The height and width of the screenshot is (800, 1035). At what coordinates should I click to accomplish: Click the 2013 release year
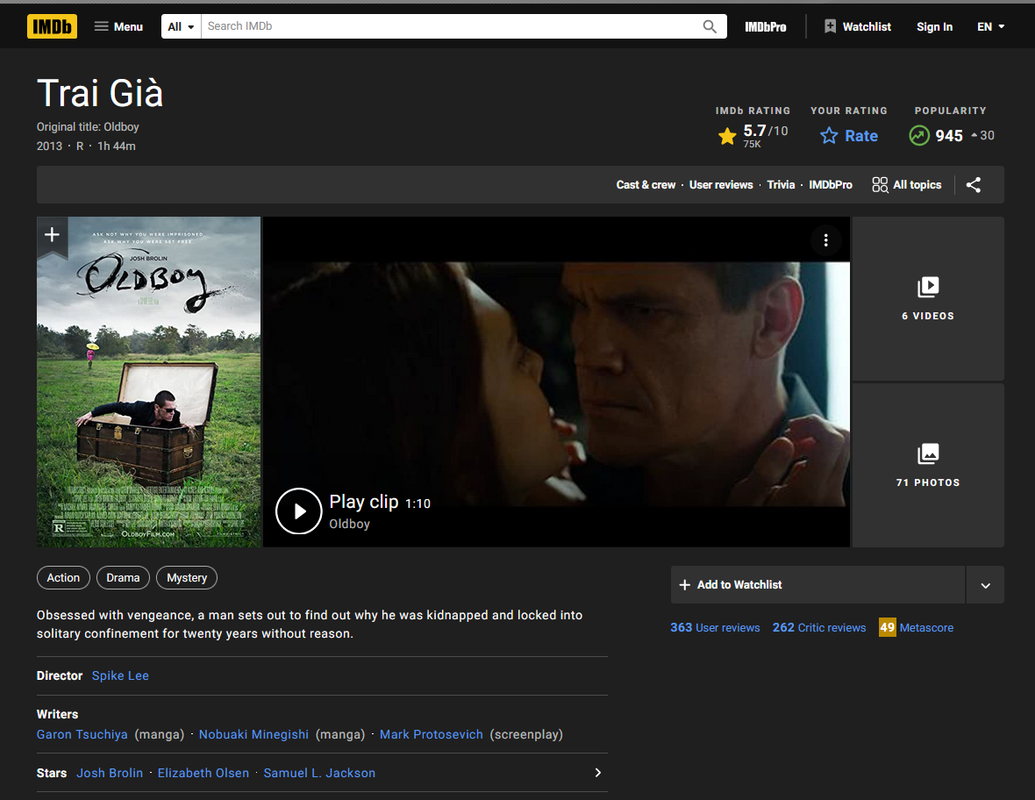click(x=50, y=147)
